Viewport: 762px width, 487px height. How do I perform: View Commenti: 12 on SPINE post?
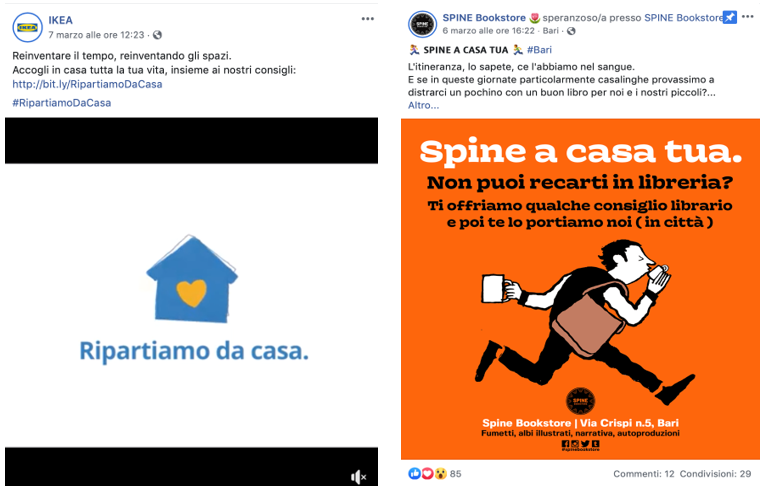(643, 473)
